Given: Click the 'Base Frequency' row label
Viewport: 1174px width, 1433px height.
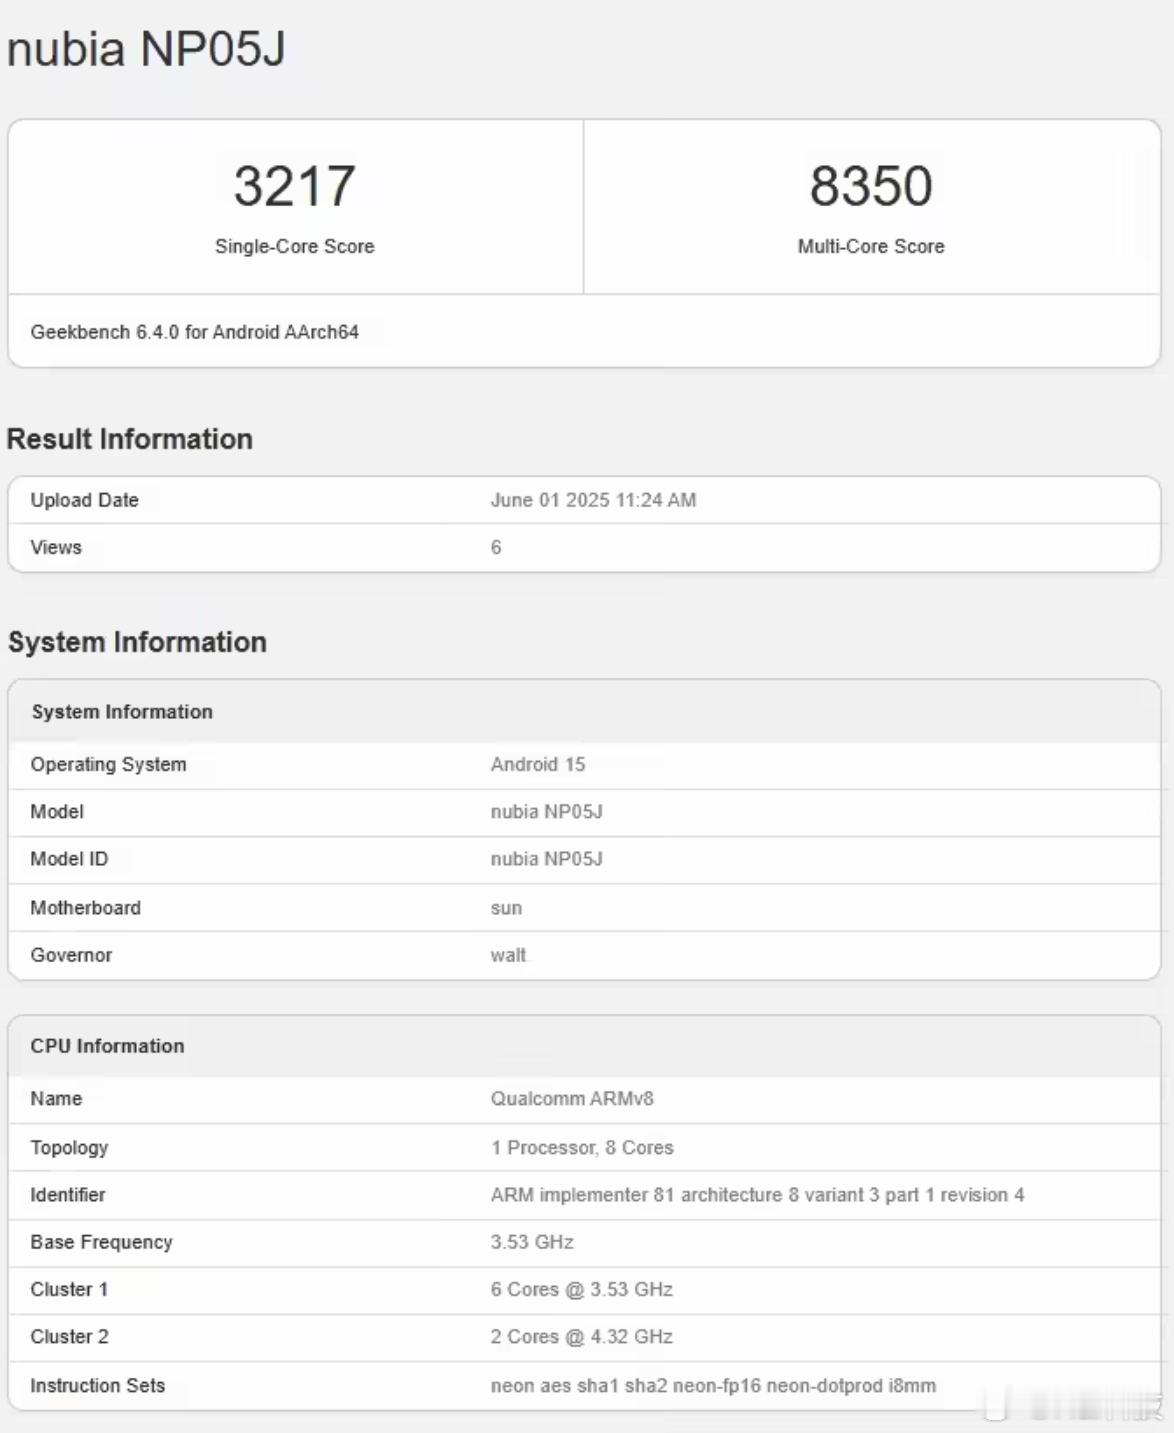Looking at the screenshot, I should pos(102,1242).
